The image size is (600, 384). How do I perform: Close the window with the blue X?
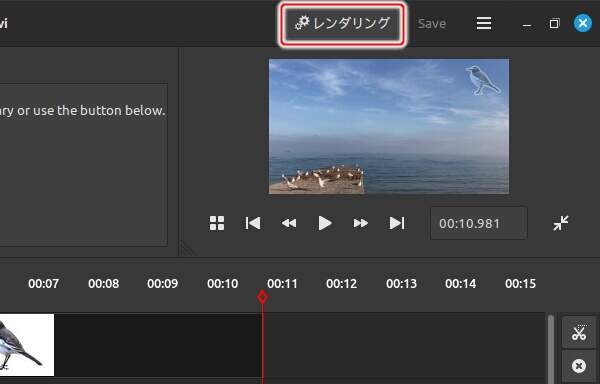coord(583,24)
